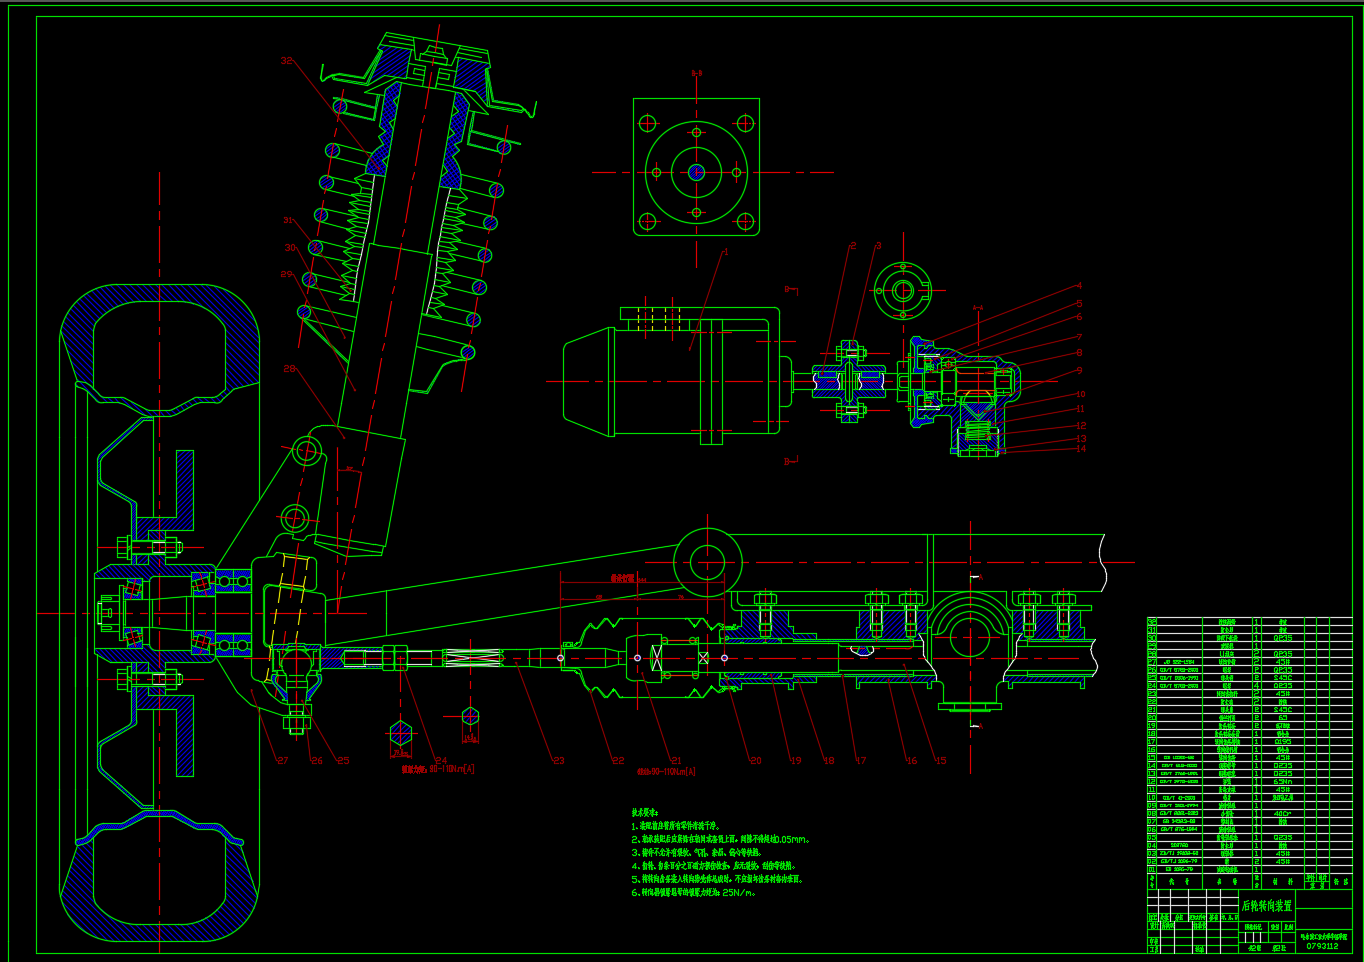
Task: Select part callout number 27
Action: [x=282, y=761]
